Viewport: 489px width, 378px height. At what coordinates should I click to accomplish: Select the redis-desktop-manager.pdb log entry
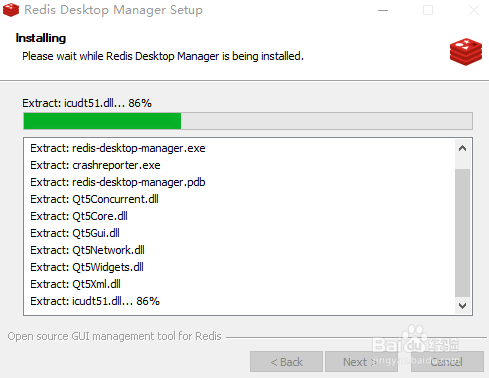[118, 182]
